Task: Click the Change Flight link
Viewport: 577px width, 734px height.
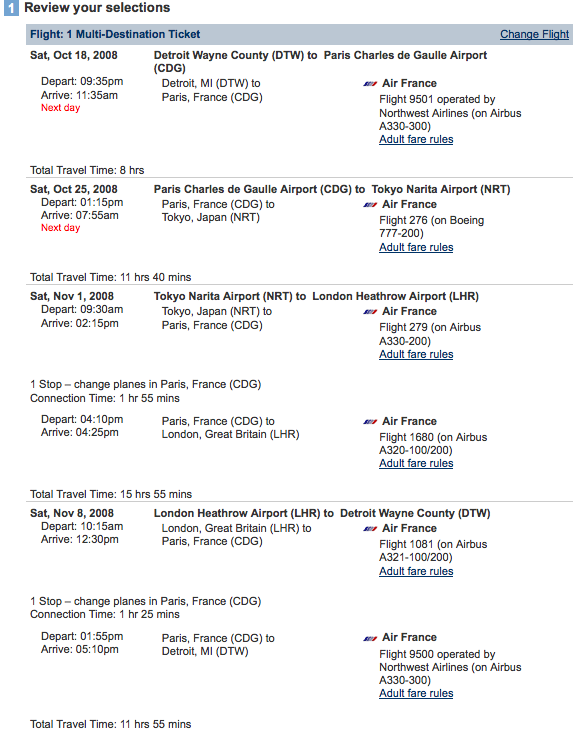Action: (534, 34)
